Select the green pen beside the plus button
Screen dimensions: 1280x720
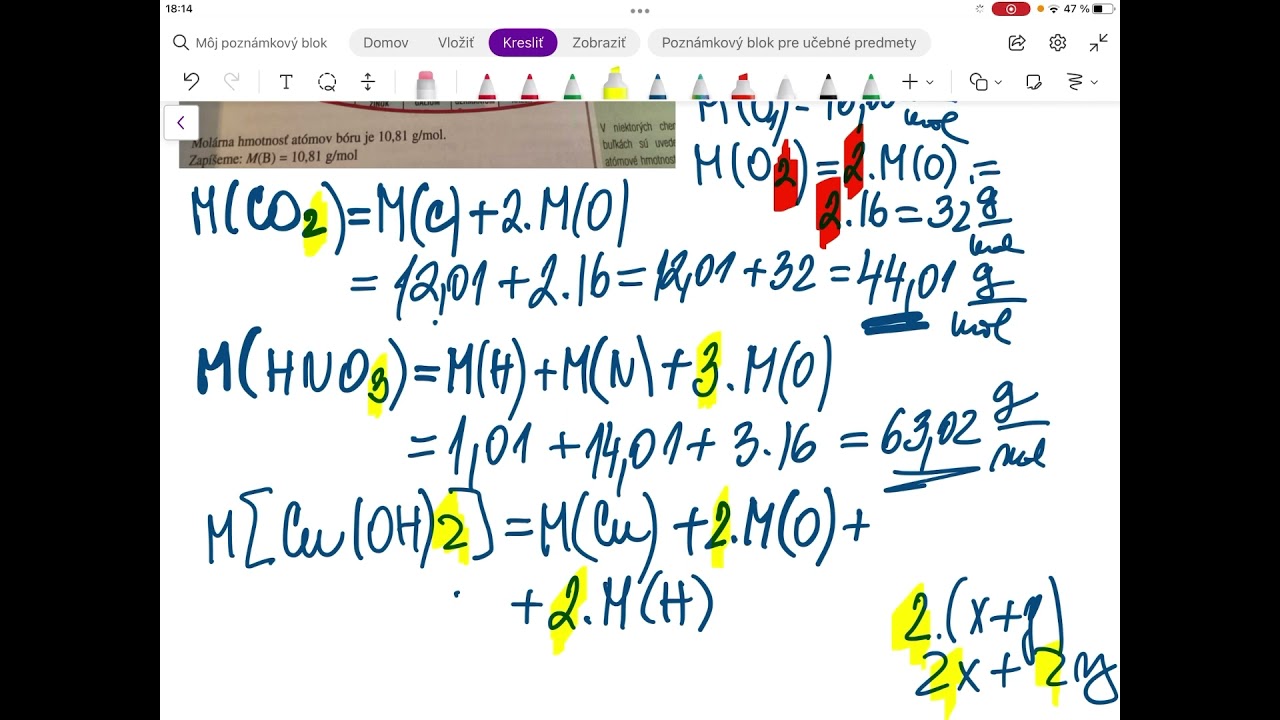point(871,86)
